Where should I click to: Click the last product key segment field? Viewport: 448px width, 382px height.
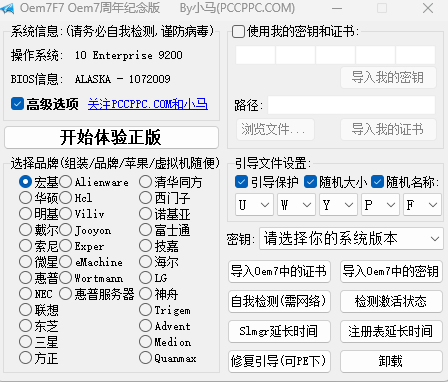coord(415,55)
